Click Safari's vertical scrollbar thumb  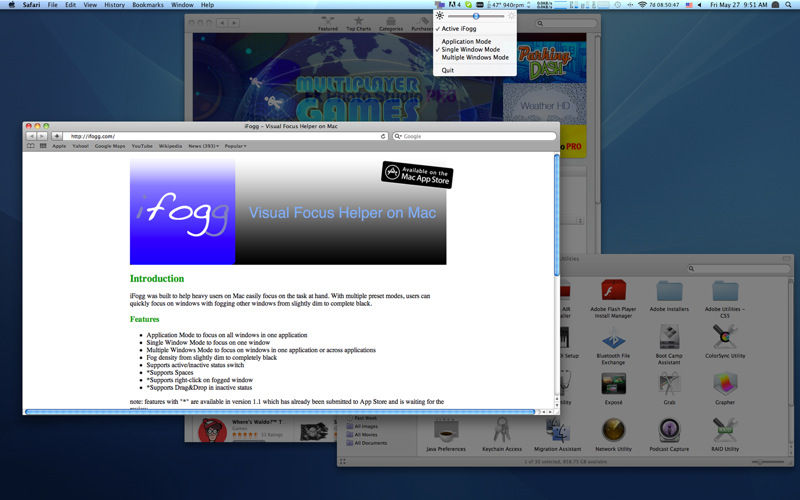557,215
